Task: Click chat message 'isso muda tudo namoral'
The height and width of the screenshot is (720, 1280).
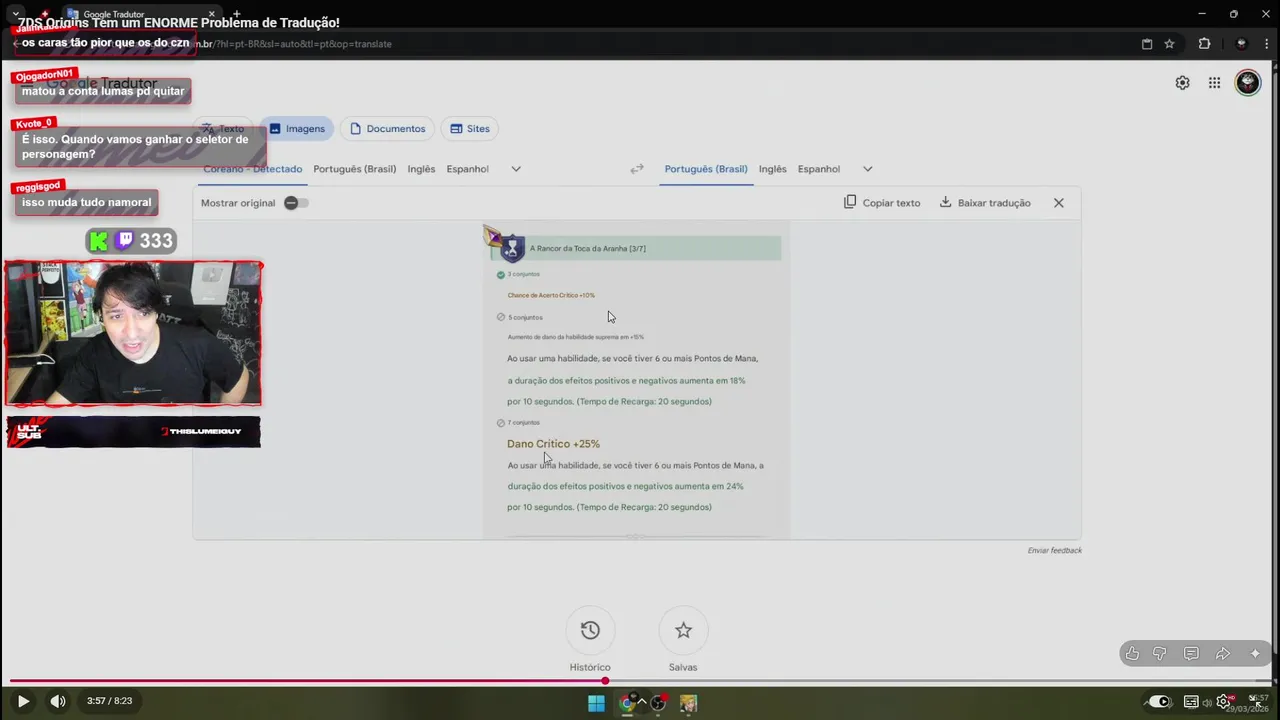Action: [86, 202]
